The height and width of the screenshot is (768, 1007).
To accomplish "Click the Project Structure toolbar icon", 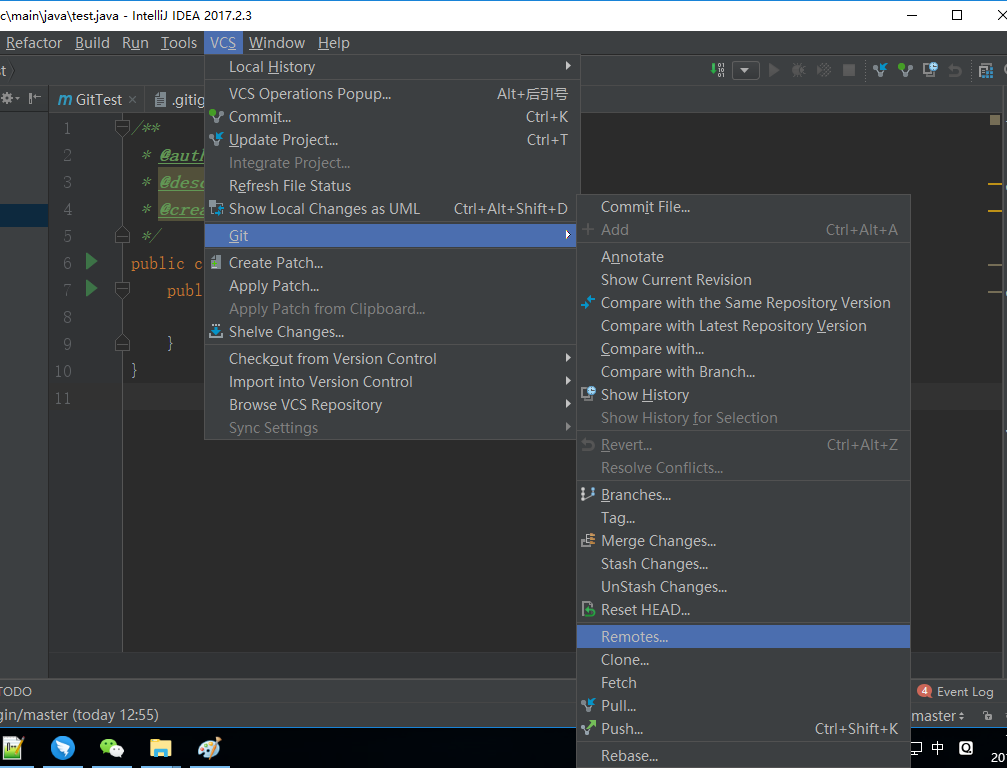I will pyautogui.click(x=986, y=70).
